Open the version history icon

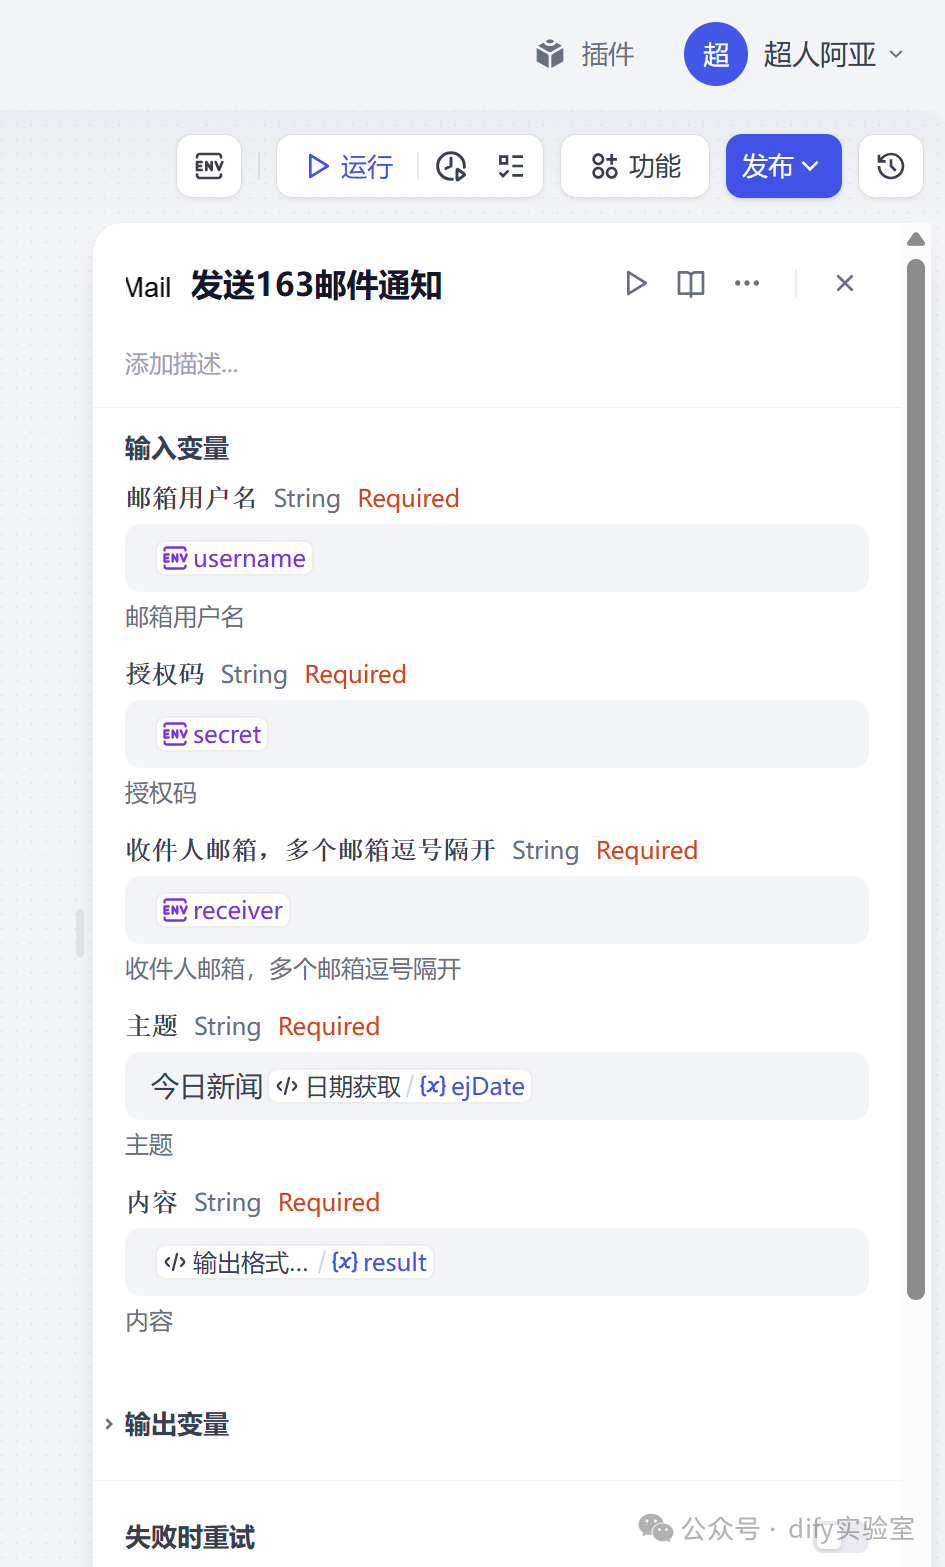[890, 166]
